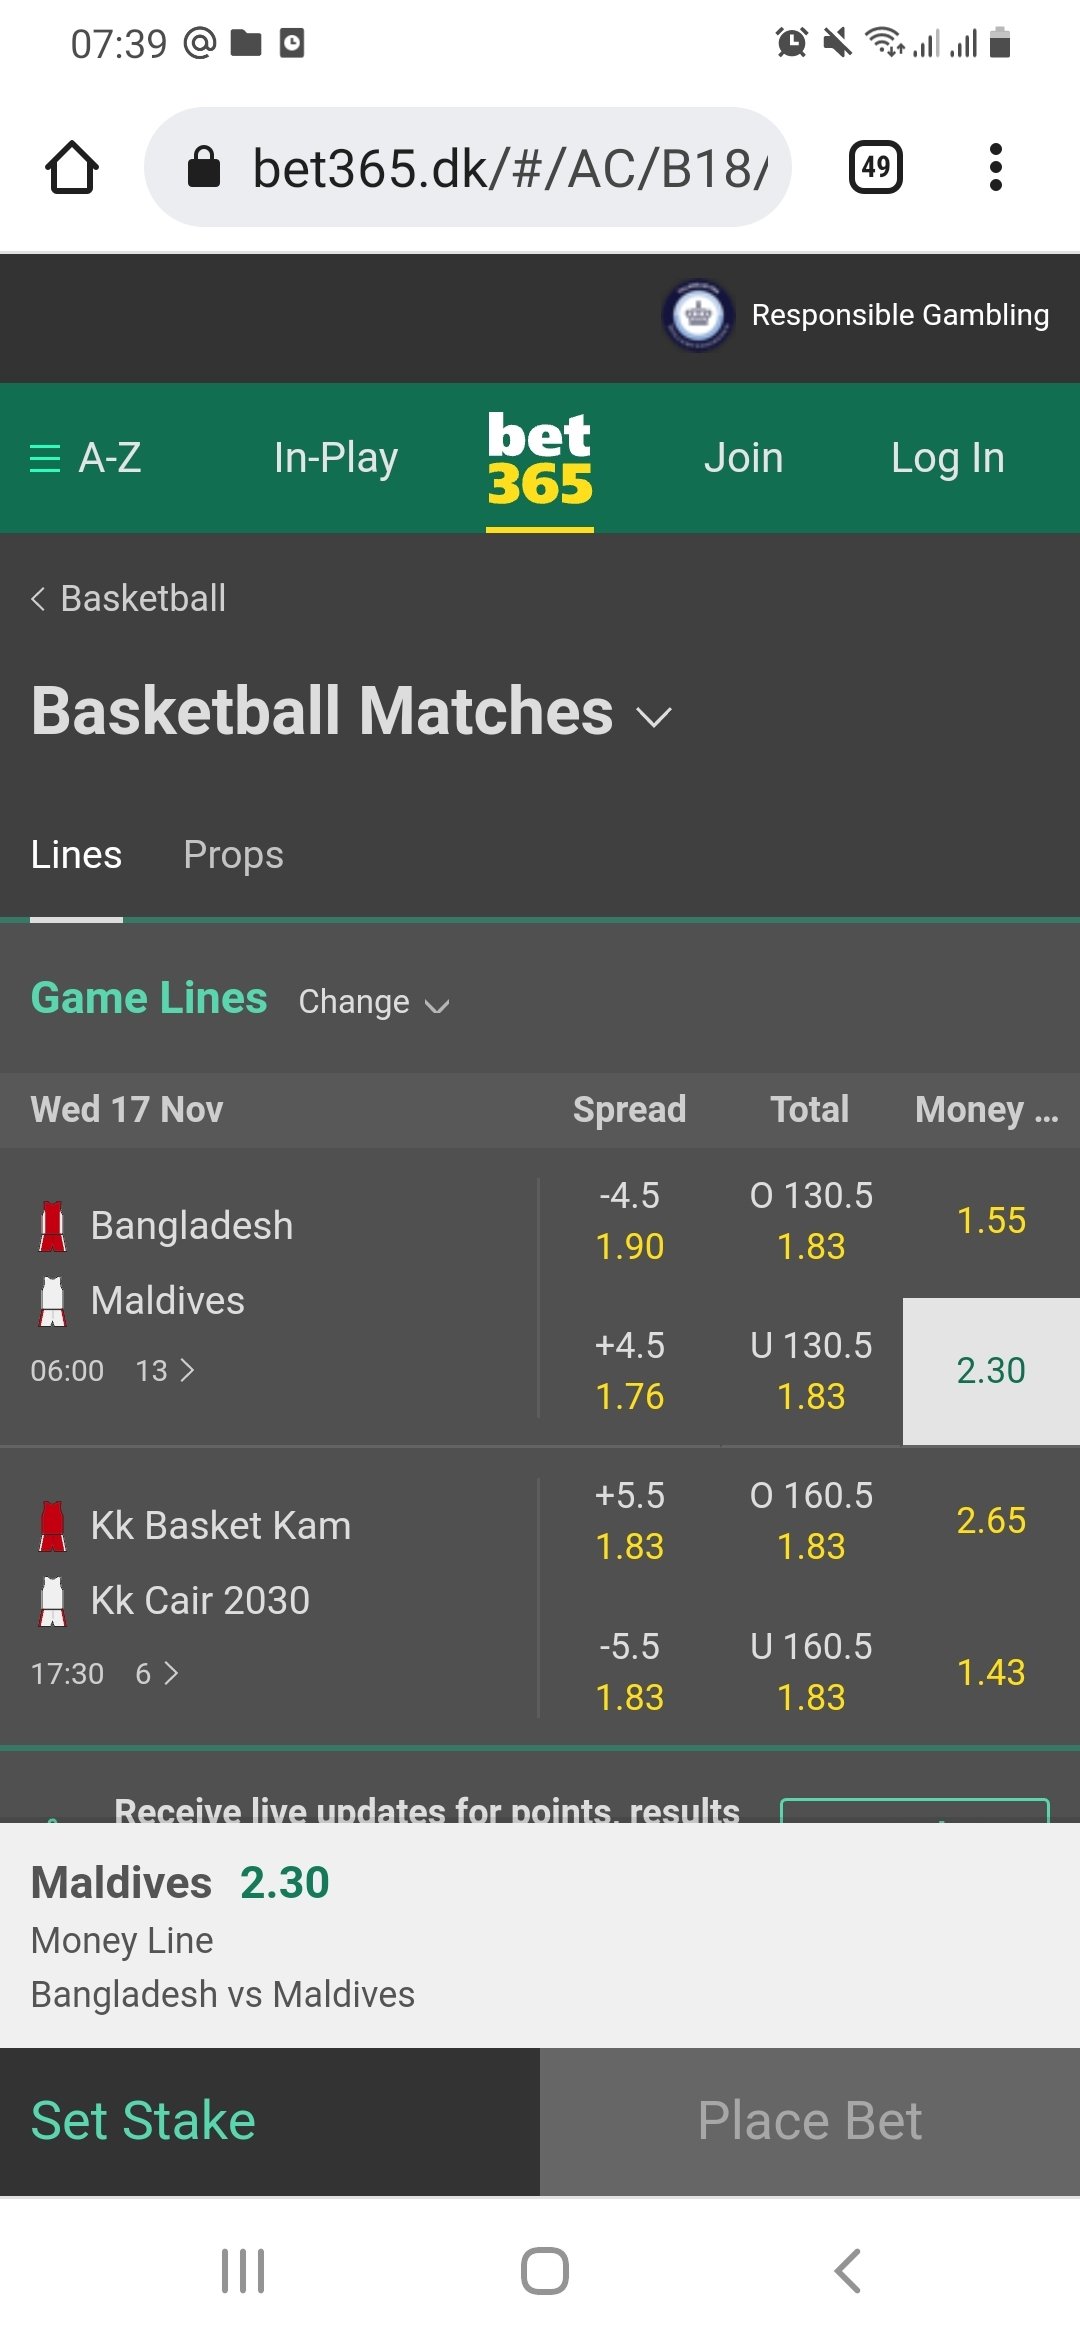This screenshot has width=1080, height=2340.
Task: Expand the Basketball Matches dropdown
Action: (654, 716)
